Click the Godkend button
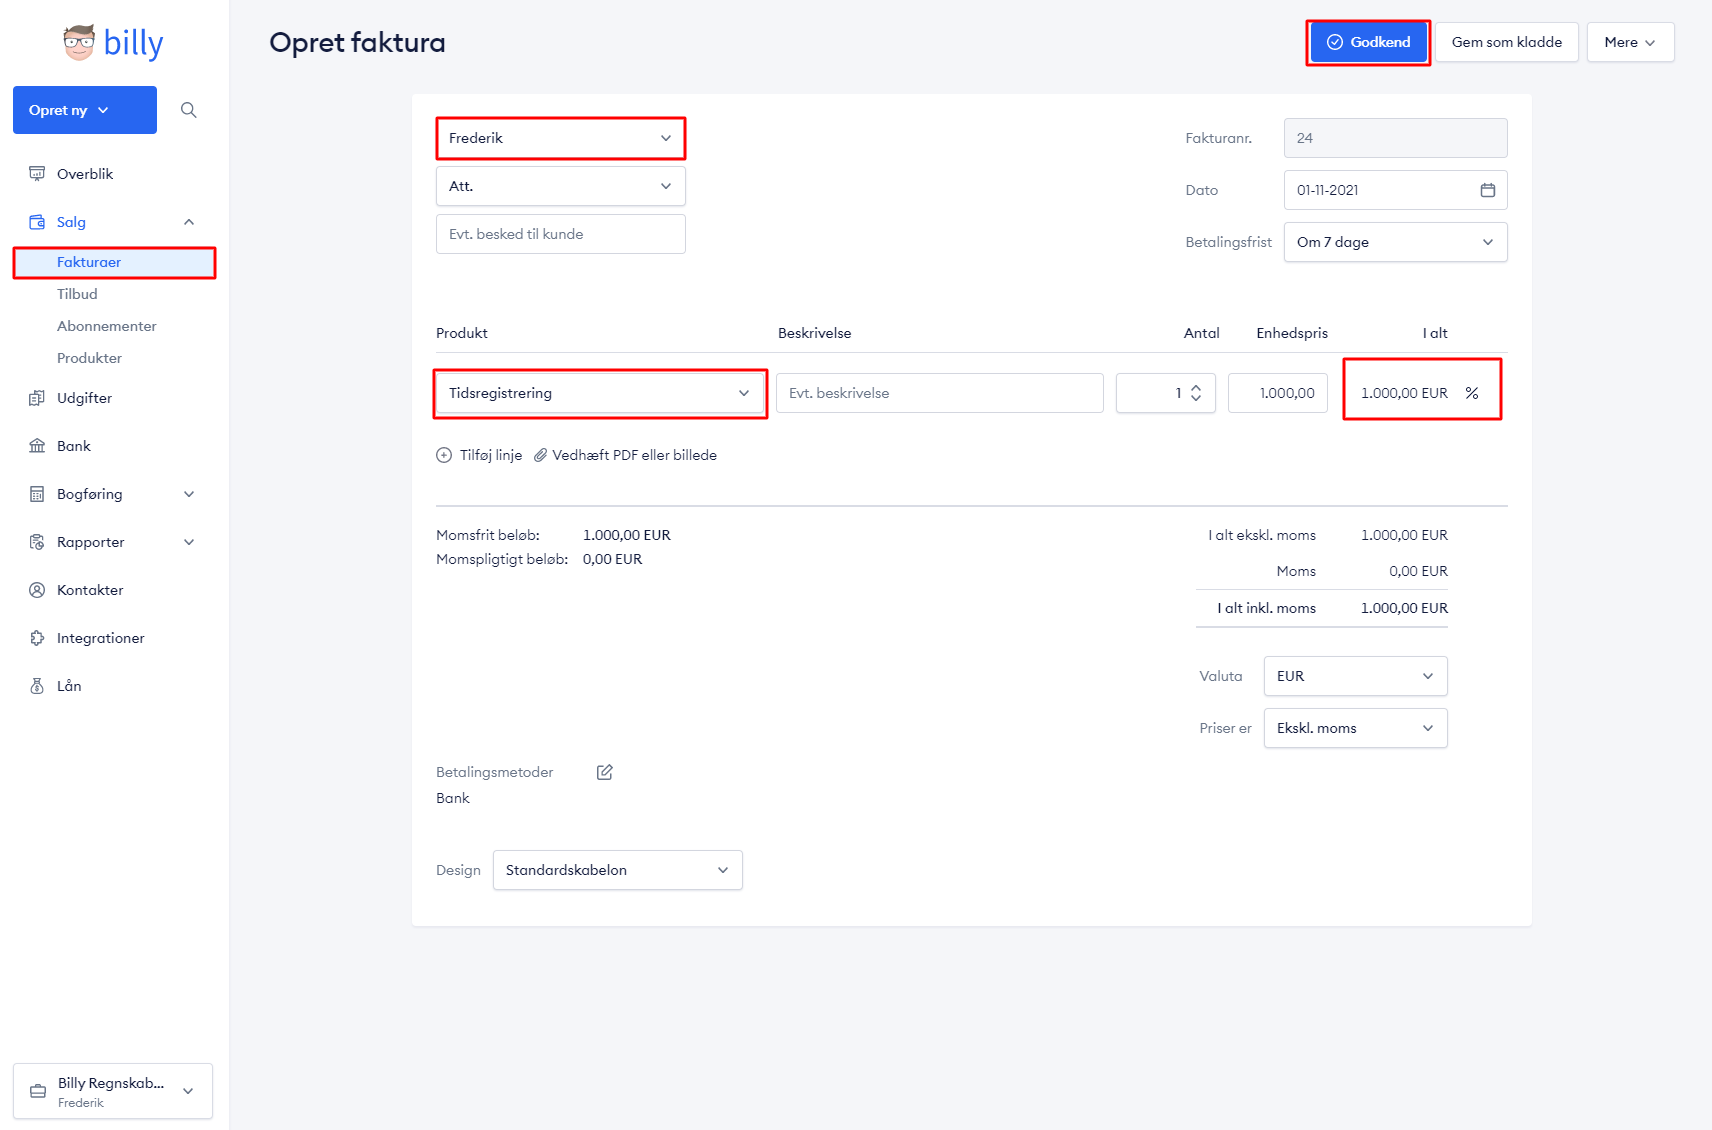This screenshot has height=1130, width=1712. click(x=1369, y=42)
